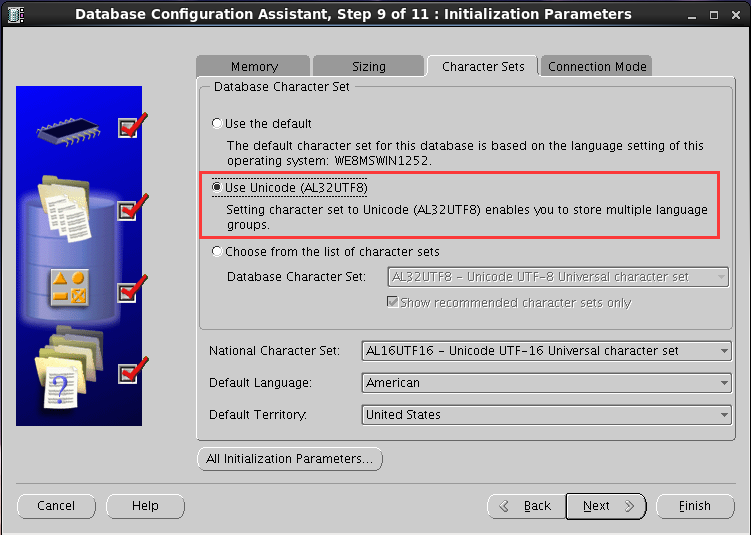Close the Database Configuration Assistant window
The width and height of the screenshot is (751, 535).
(x=736, y=16)
